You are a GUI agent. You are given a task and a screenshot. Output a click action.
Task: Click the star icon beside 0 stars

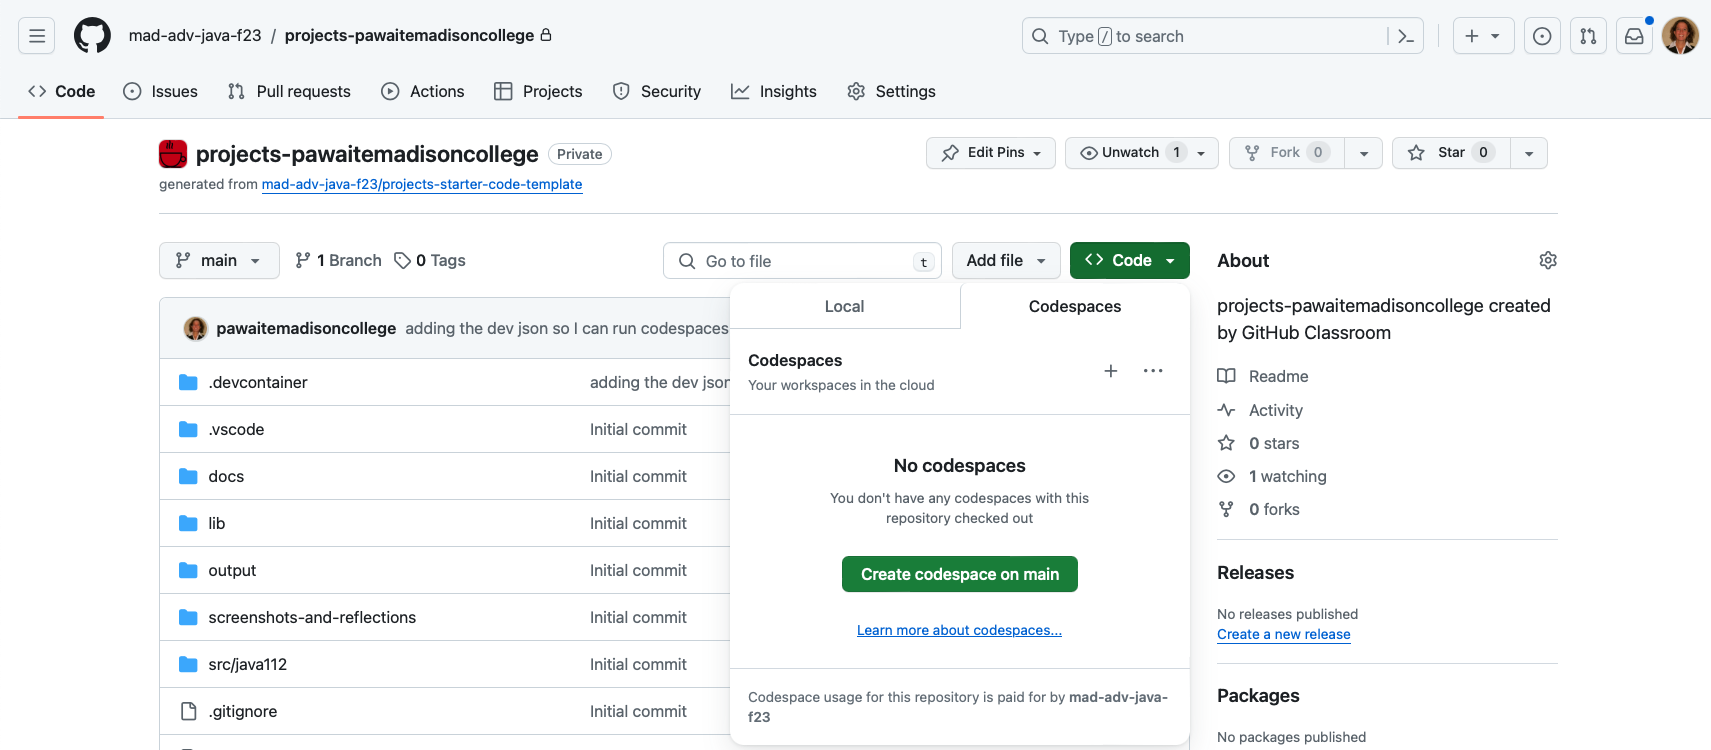pos(1226,443)
